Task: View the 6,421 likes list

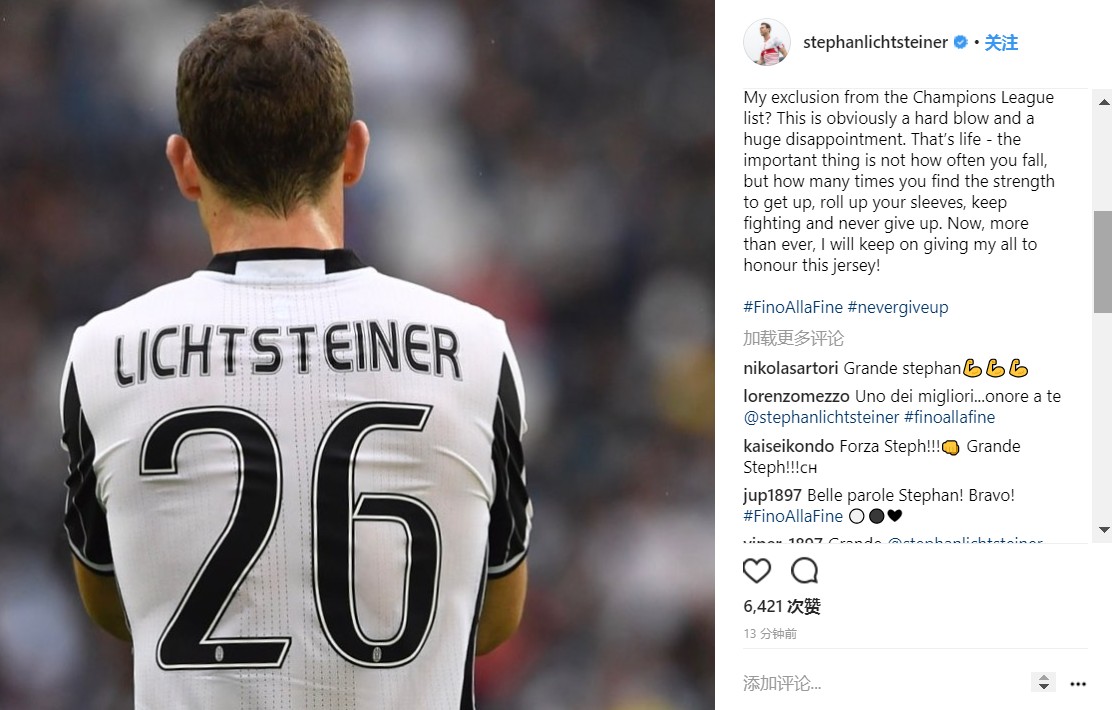Action: pyautogui.click(x=782, y=606)
